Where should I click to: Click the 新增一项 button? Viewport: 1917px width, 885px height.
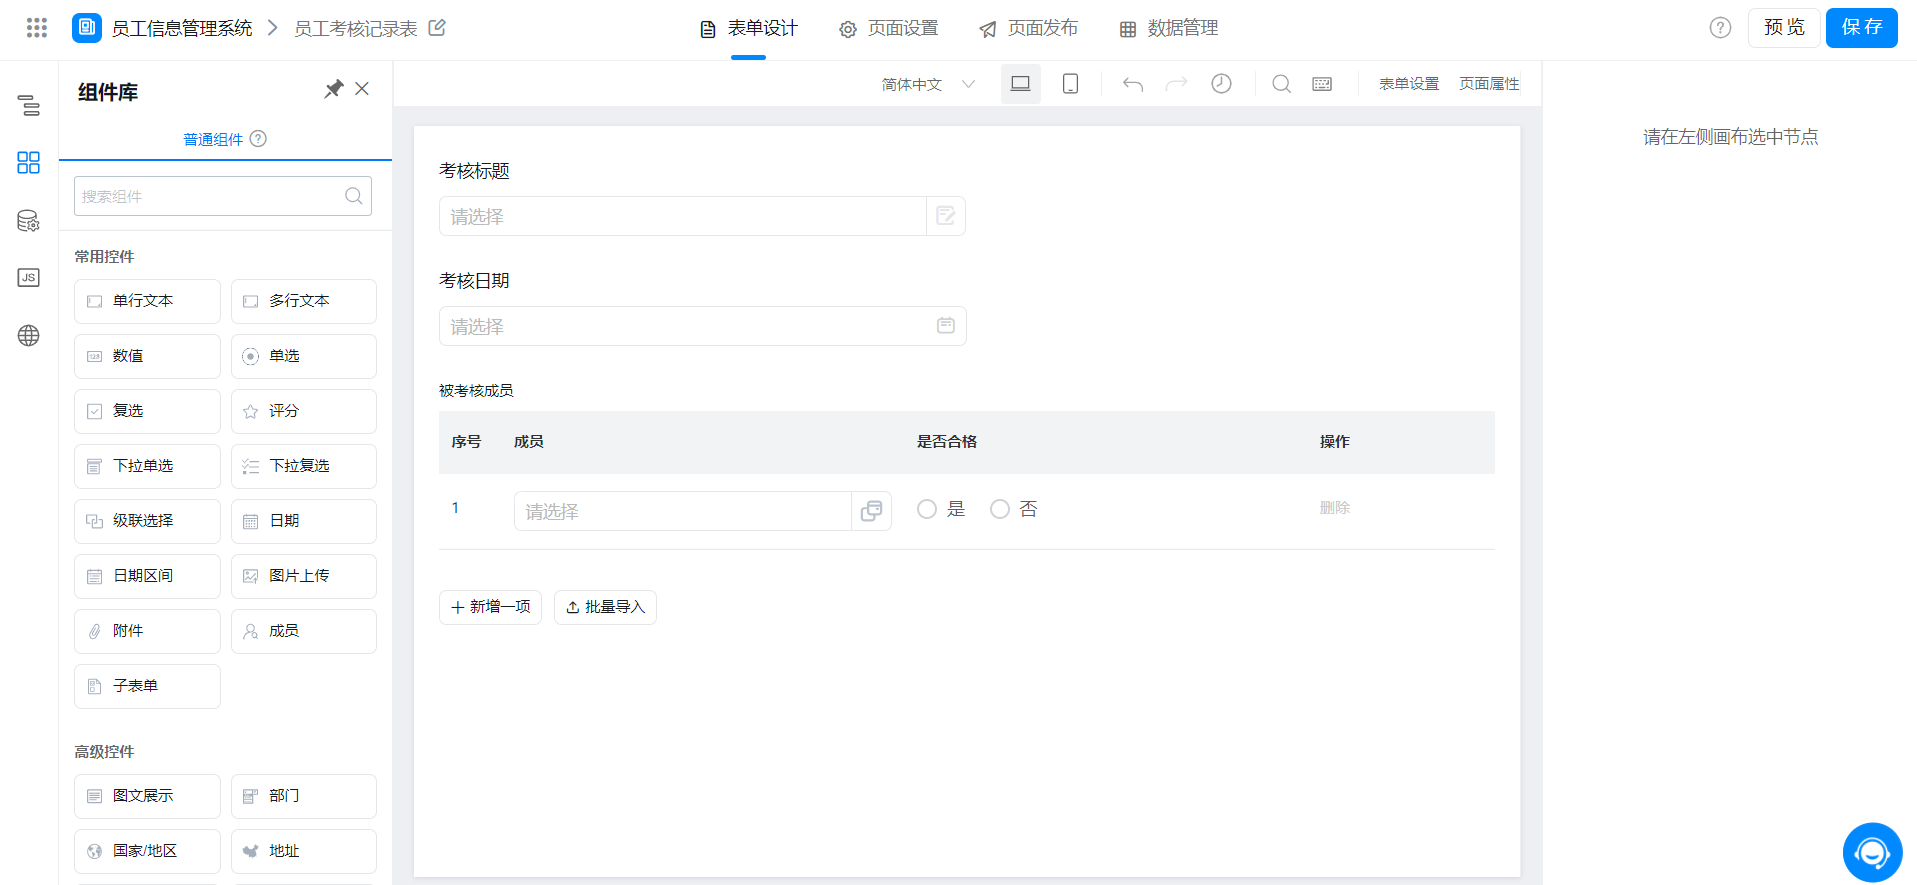coord(490,607)
